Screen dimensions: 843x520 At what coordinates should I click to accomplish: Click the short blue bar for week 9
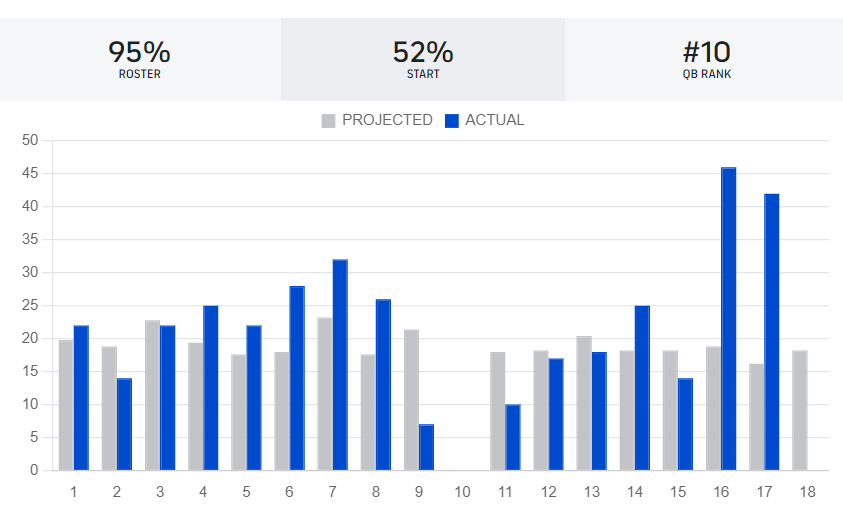pos(427,447)
